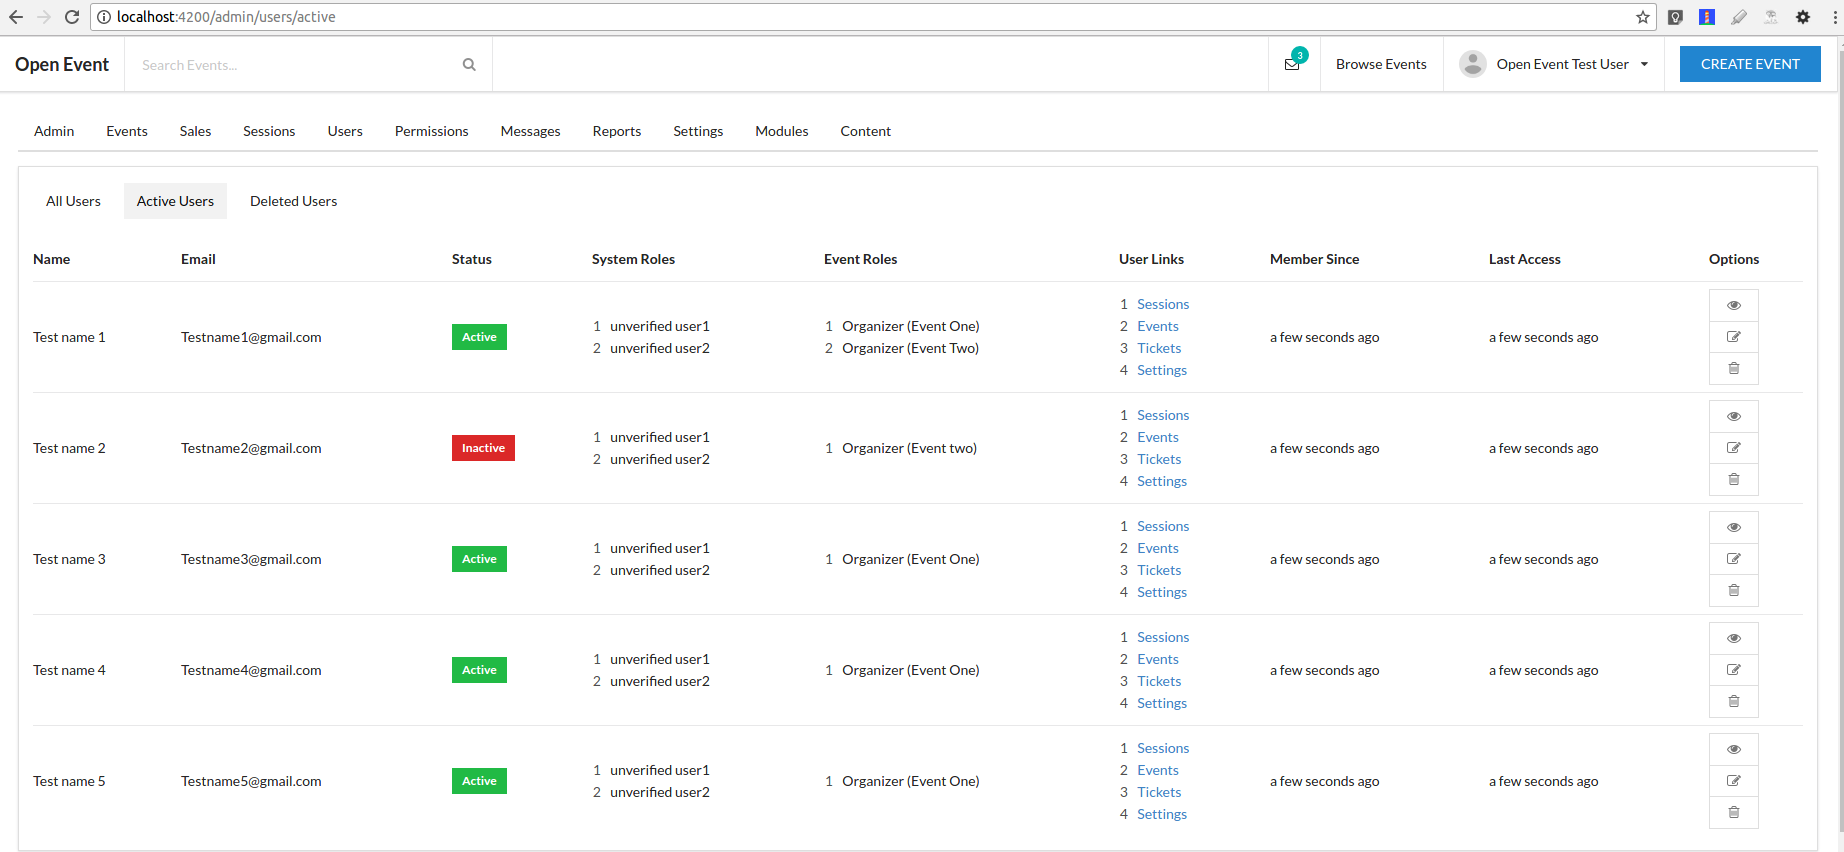The width and height of the screenshot is (1844, 852).
Task: Delete user Test name 2
Action: tap(1734, 480)
